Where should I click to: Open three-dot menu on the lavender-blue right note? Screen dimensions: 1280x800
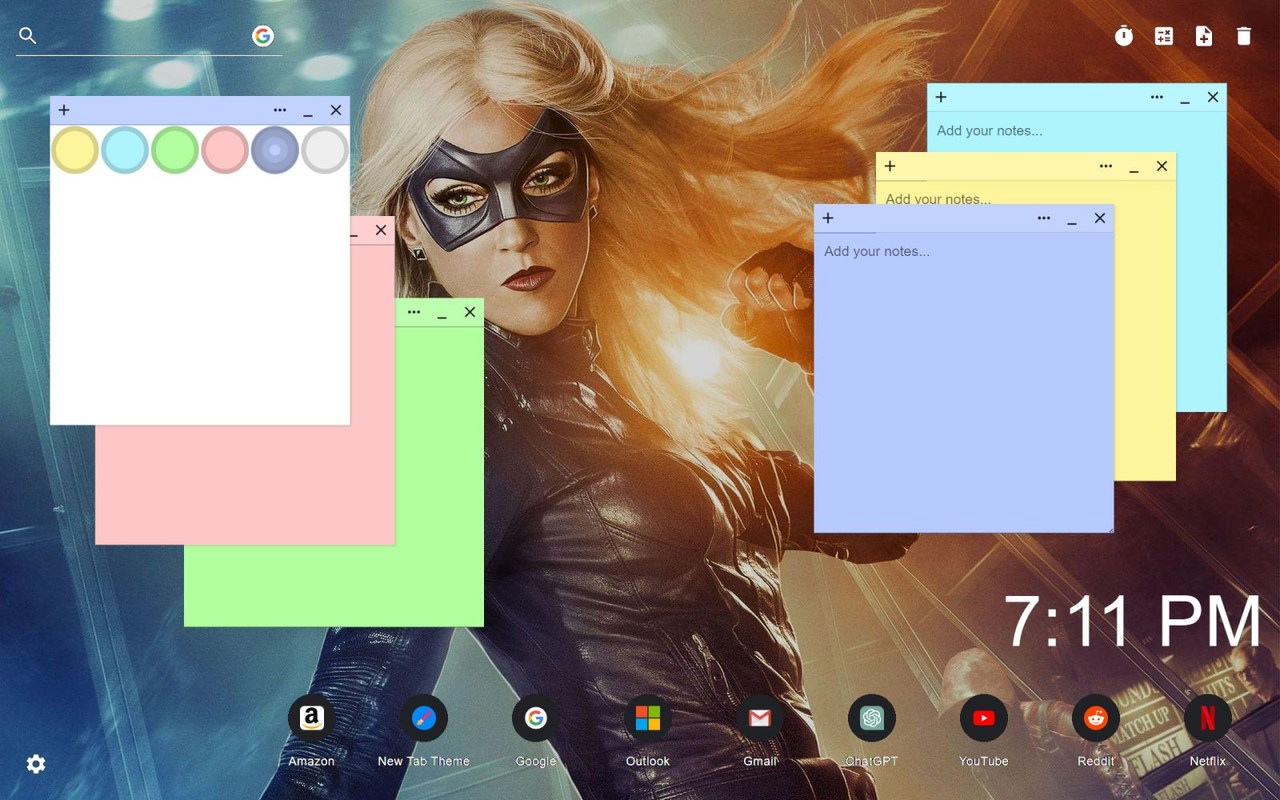[1044, 218]
